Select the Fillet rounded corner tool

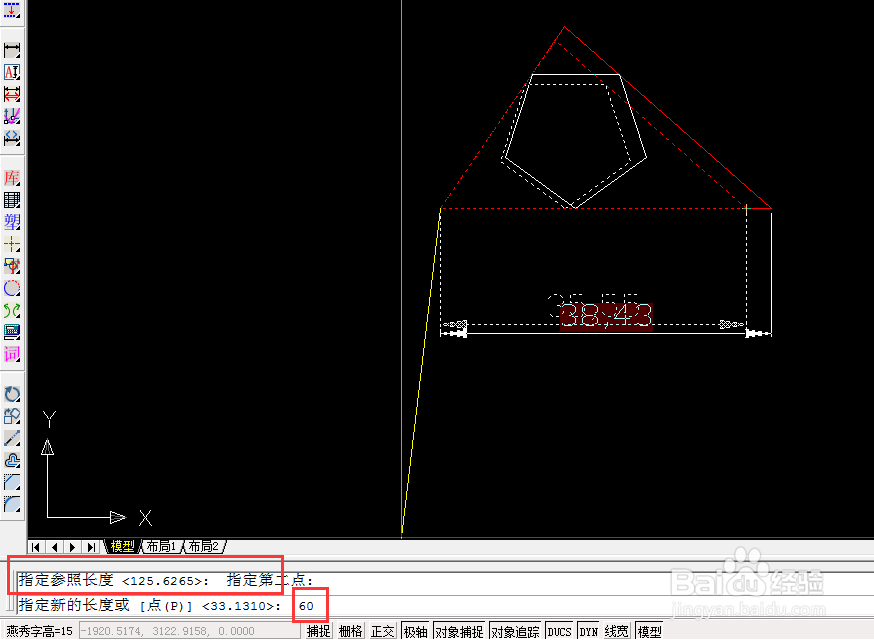12,504
